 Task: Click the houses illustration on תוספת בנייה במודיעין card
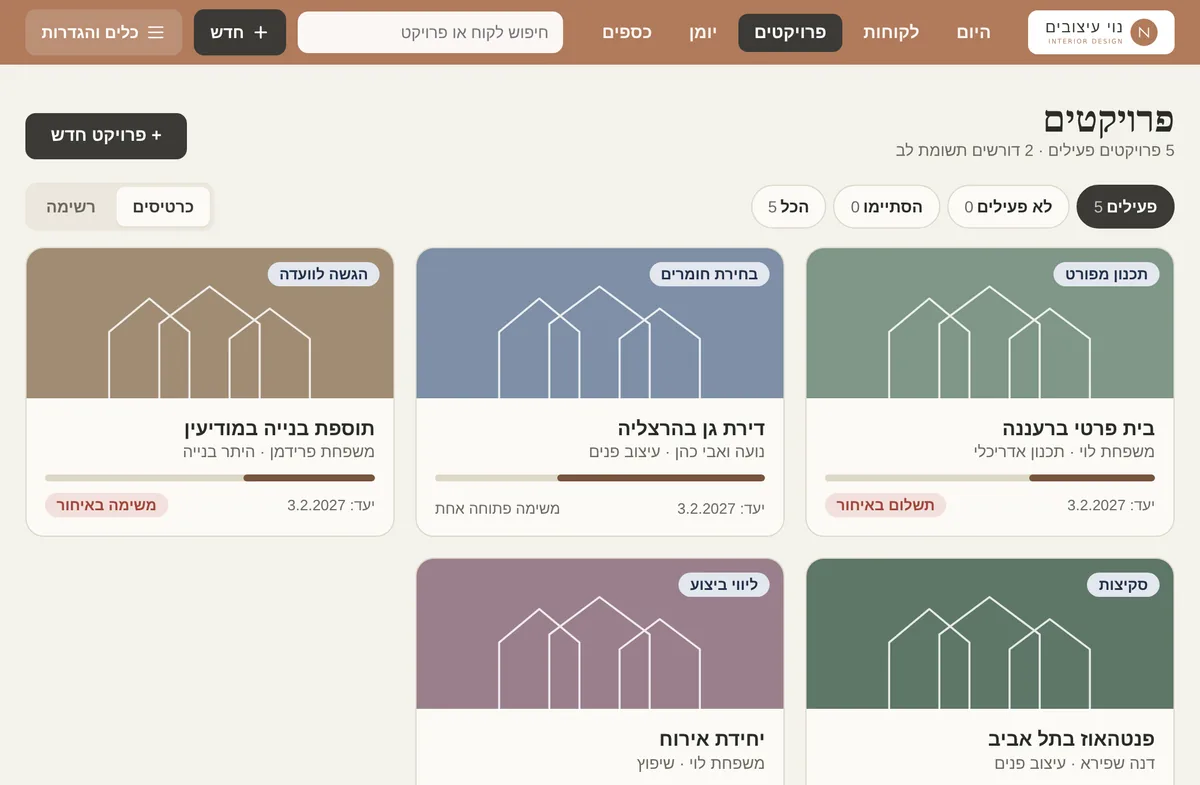[x=209, y=342]
